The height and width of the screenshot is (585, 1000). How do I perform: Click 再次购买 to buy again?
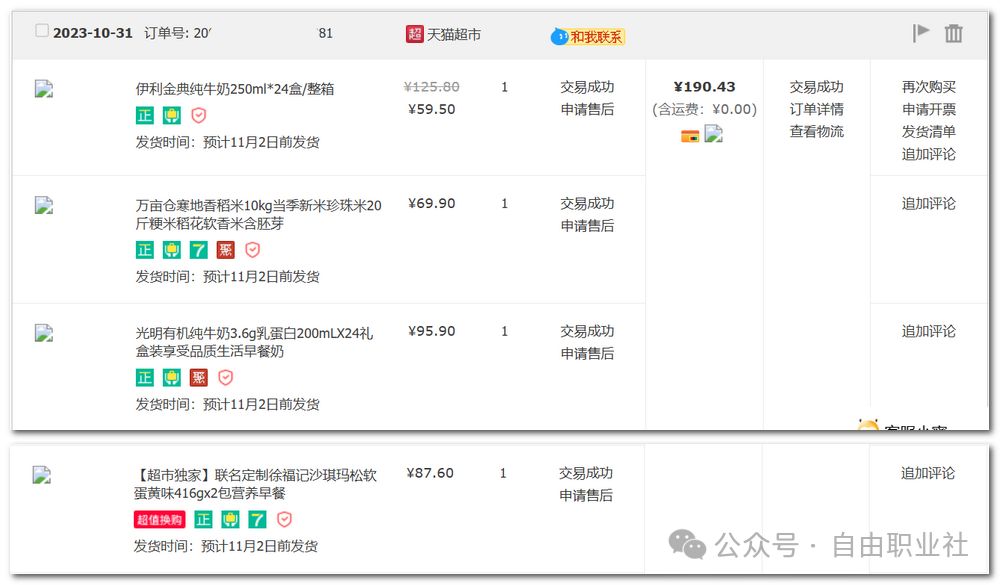929,87
